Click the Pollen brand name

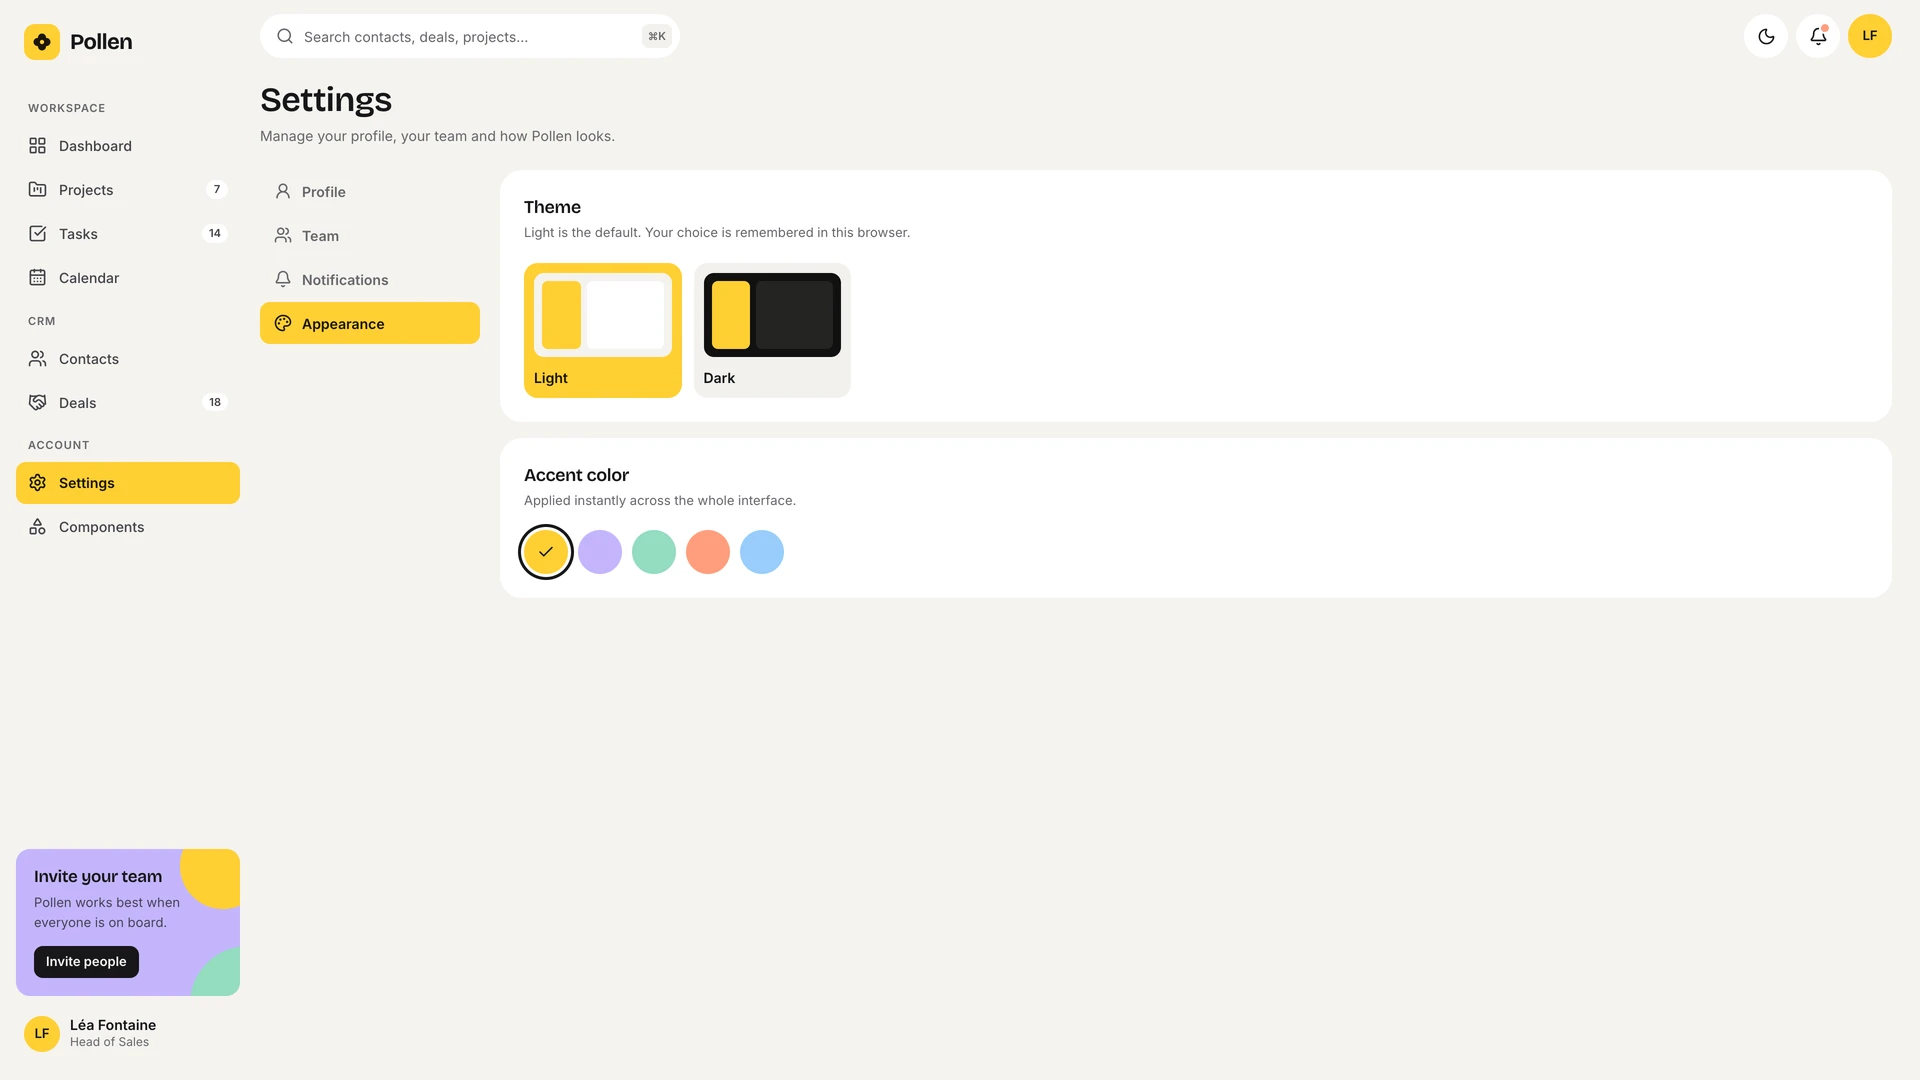tap(101, 42)
